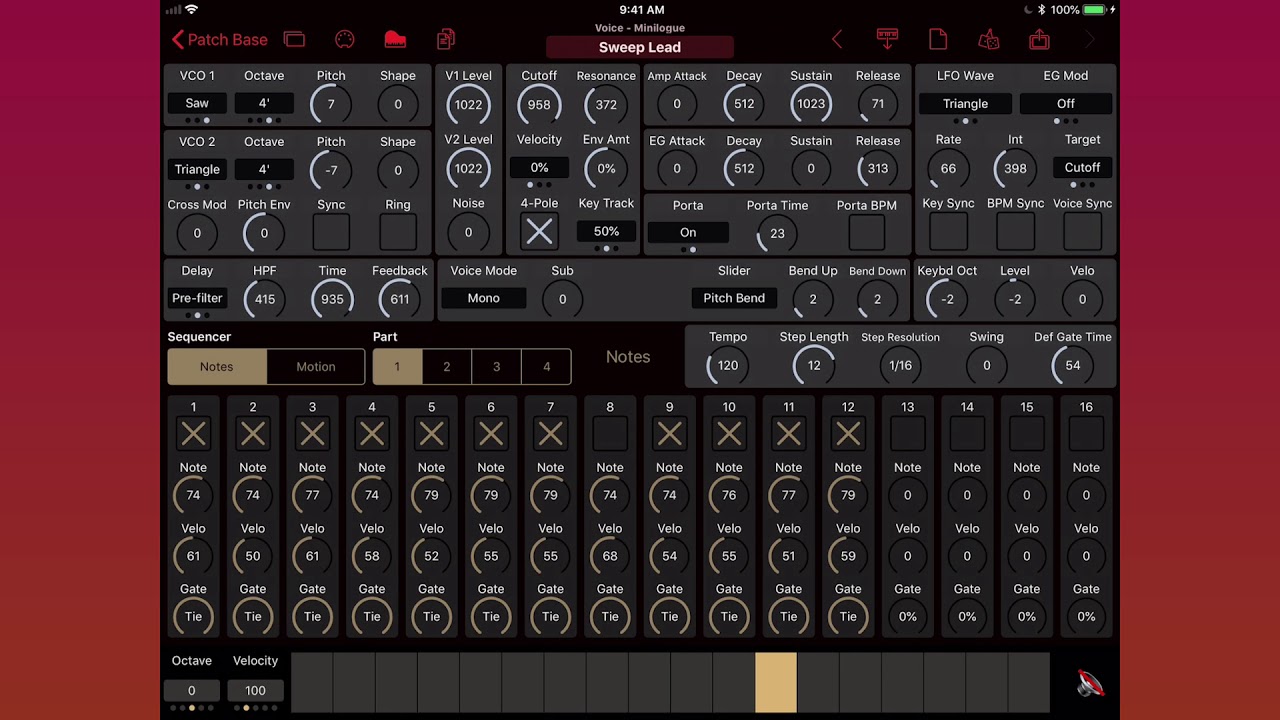Click the fetch from synth icon

pyautogui.click(x=887, y=39)
